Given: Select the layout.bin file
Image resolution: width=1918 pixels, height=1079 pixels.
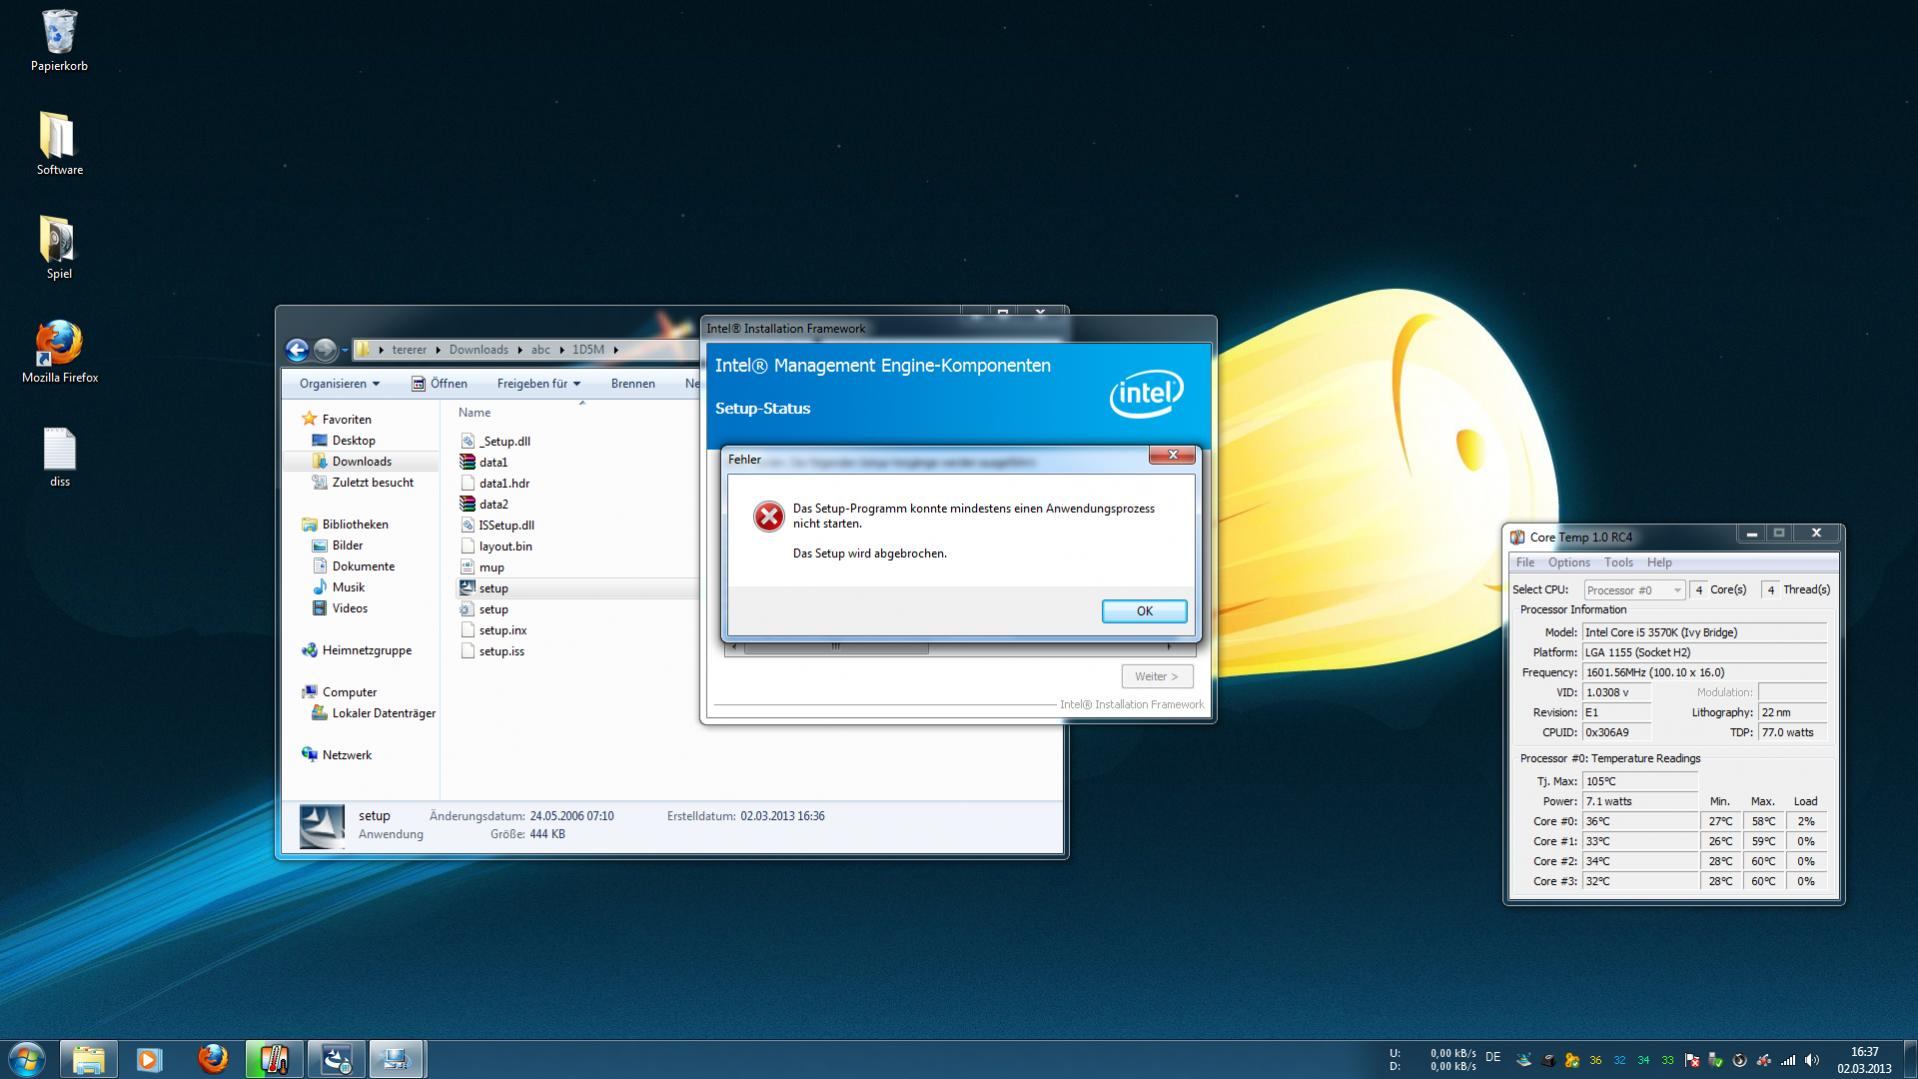Looking at the screenshot, I should (x=505, y=546).
